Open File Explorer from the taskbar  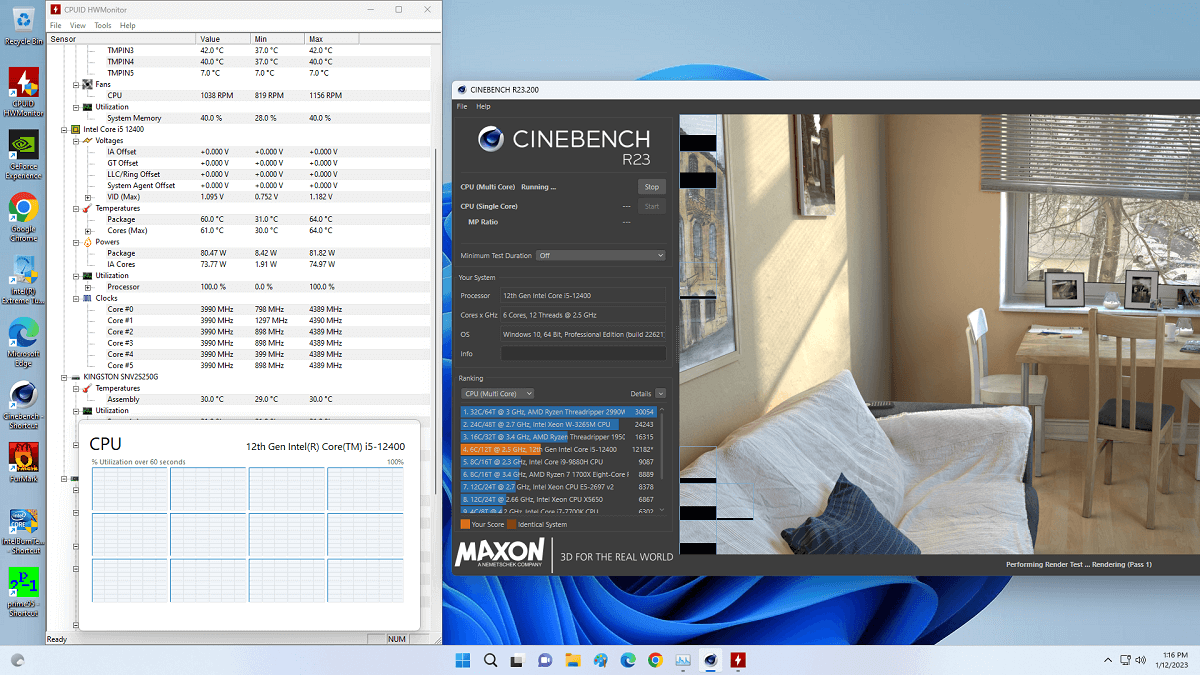point(573,660)
